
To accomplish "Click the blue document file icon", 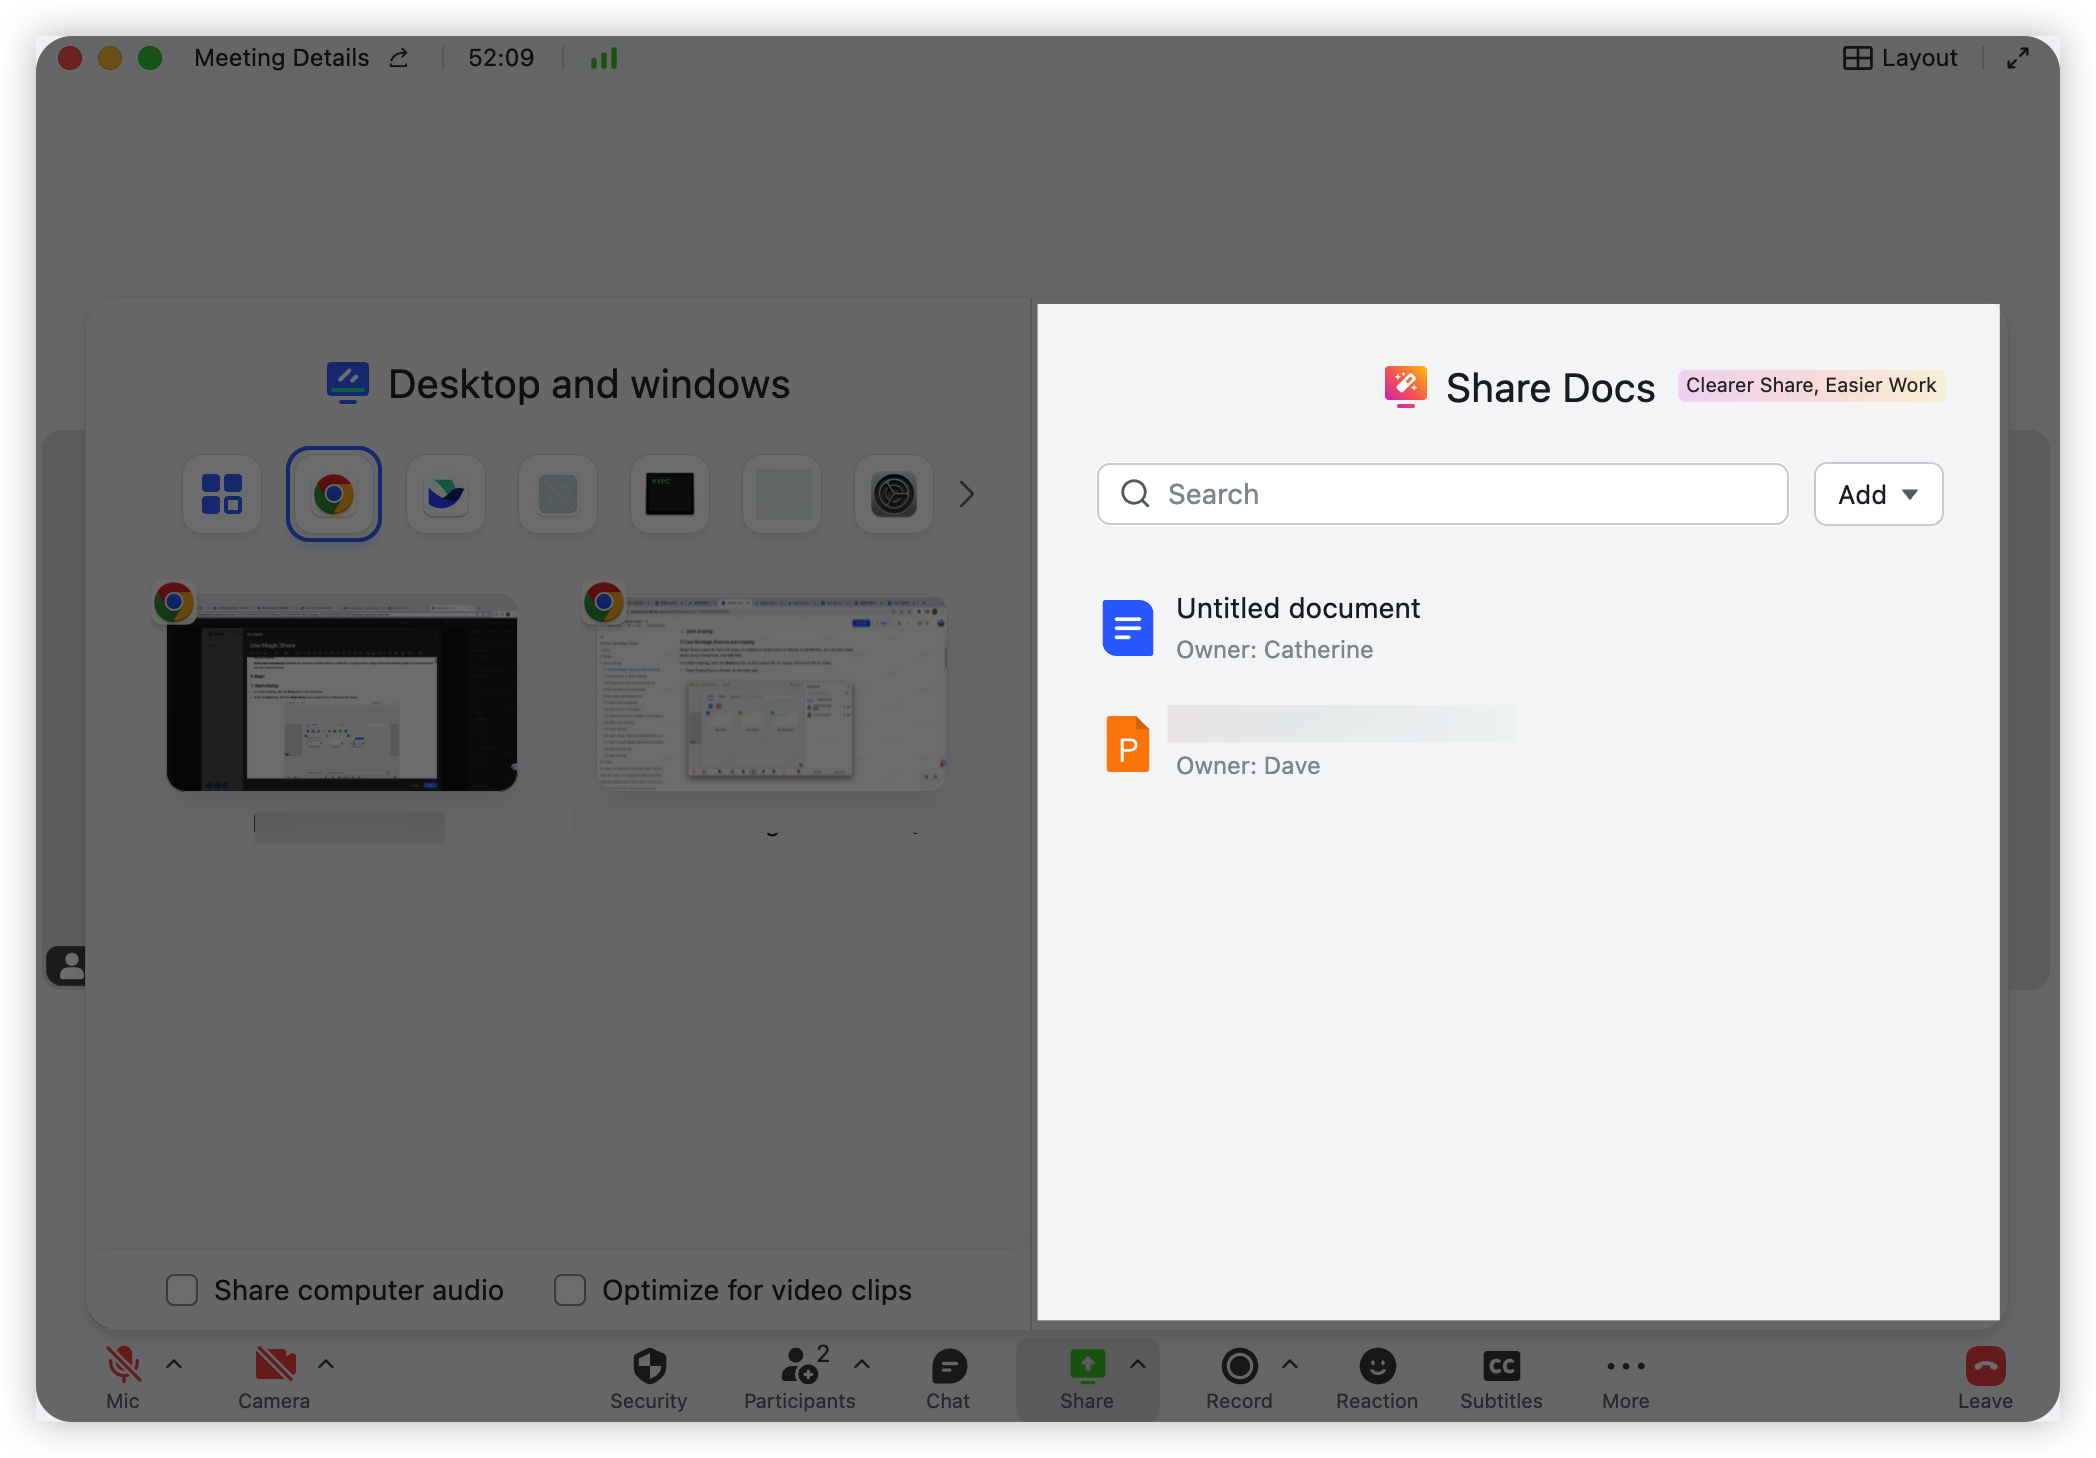I will 1128,628.
